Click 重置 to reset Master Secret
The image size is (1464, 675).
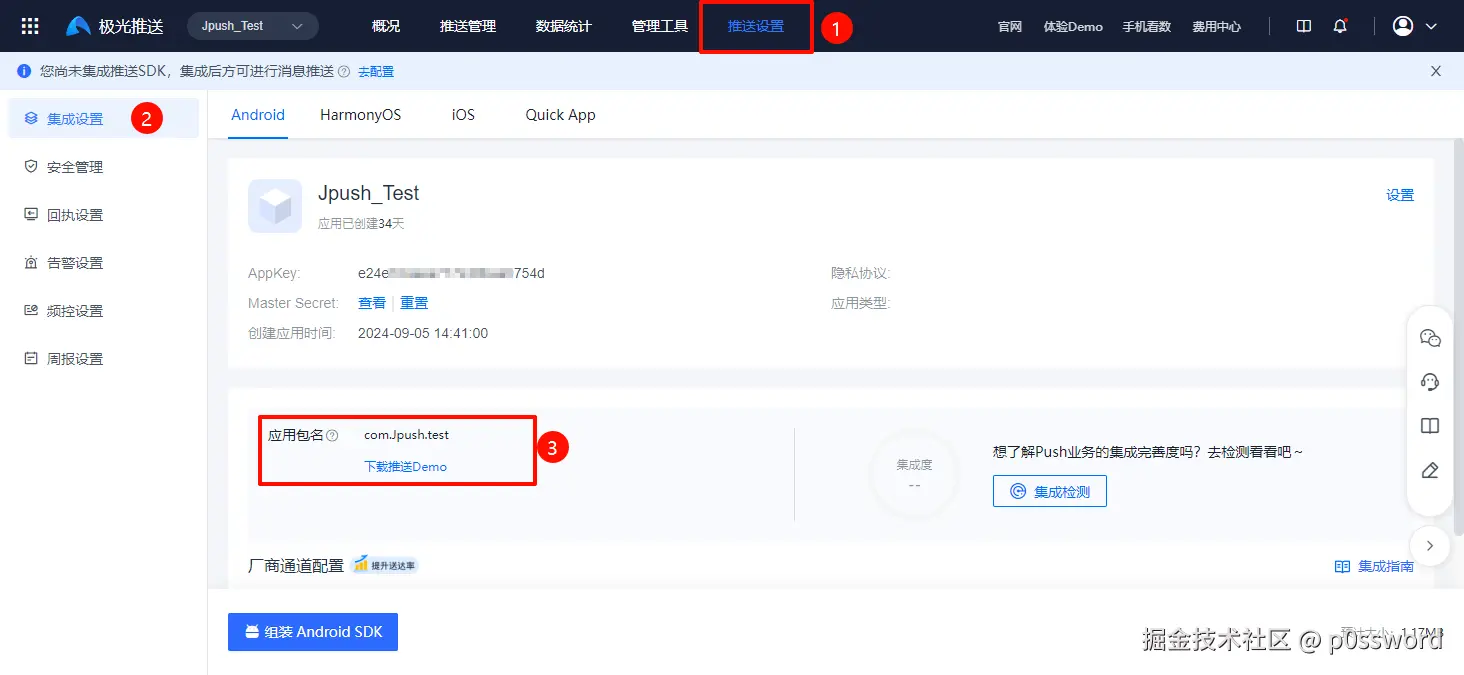(414, 303)
